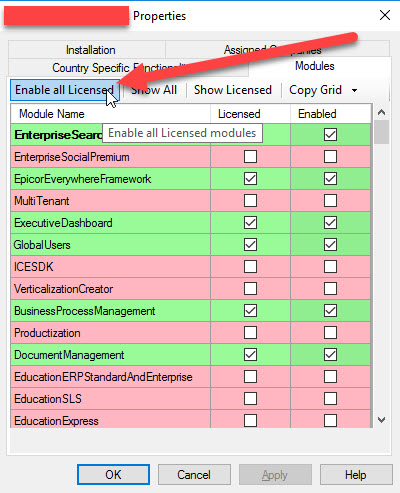Uncheck Licensed for BusinessProcessManagement
The width and height of the screenshot is (400, 493).
pyautogui.click(x=250, y=310)
